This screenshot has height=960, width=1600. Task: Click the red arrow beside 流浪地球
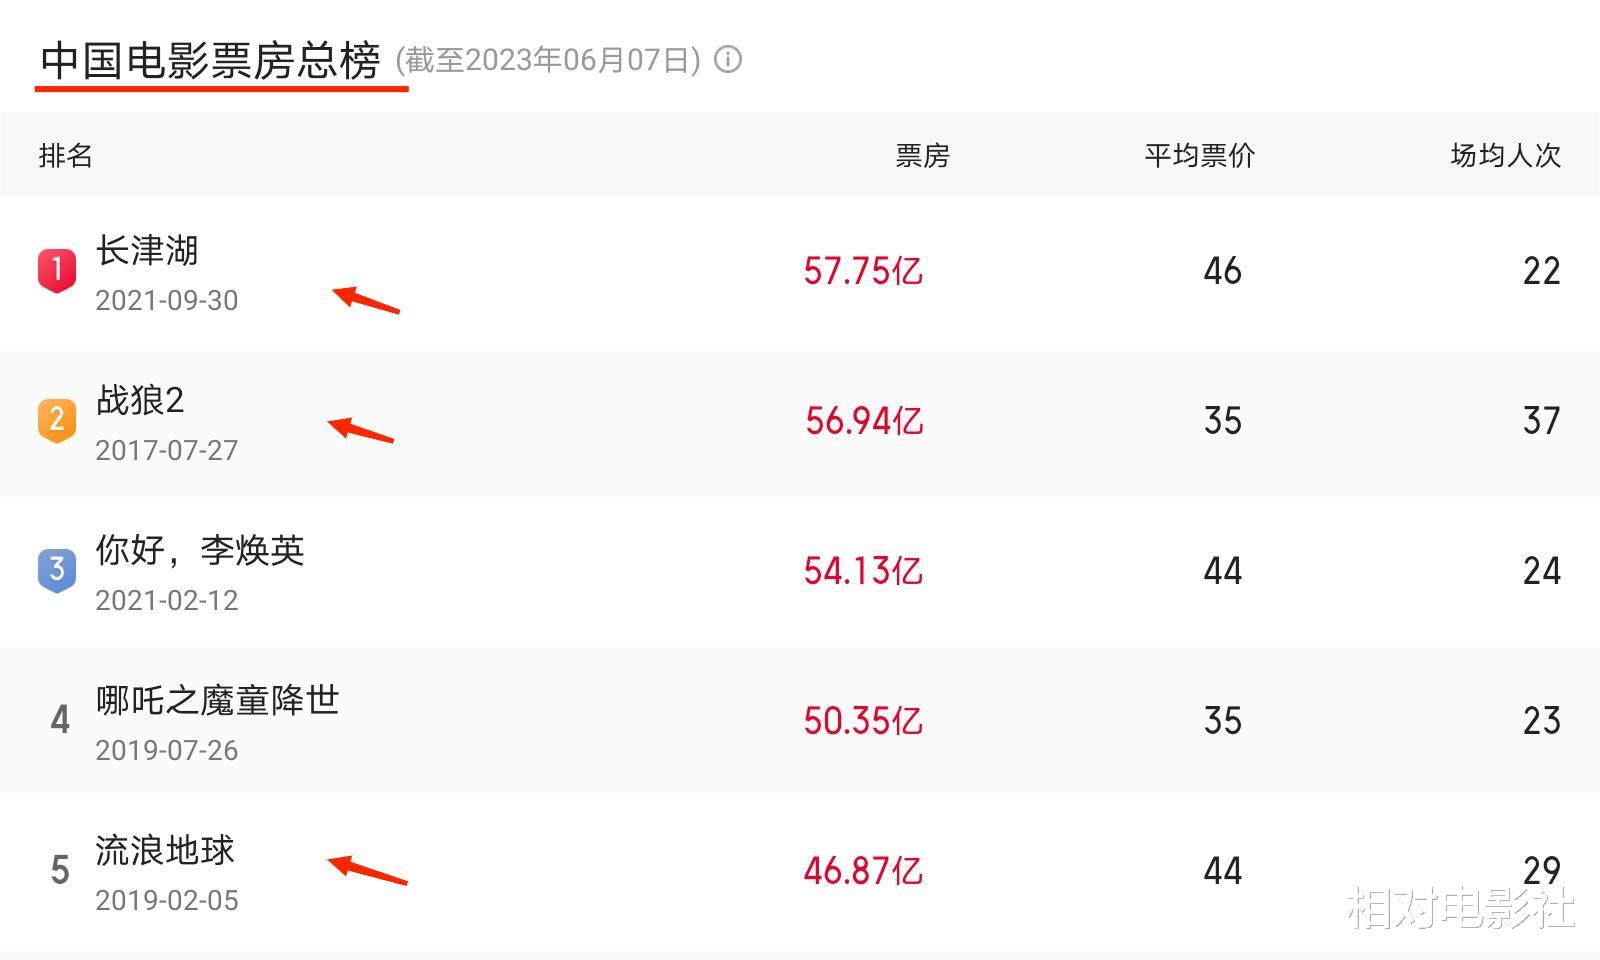pyautogui.click(x=367, y=869)
